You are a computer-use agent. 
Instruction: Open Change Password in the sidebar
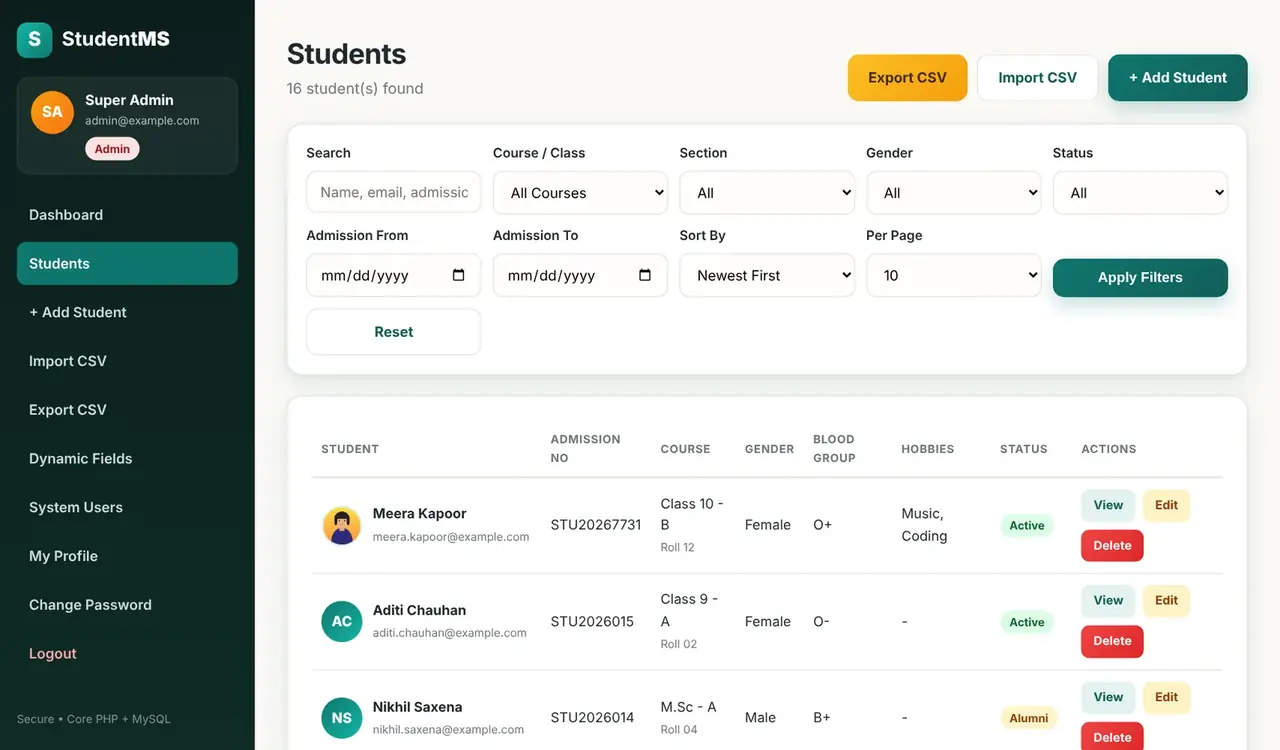pyautogui.click(x=127, y=605)
